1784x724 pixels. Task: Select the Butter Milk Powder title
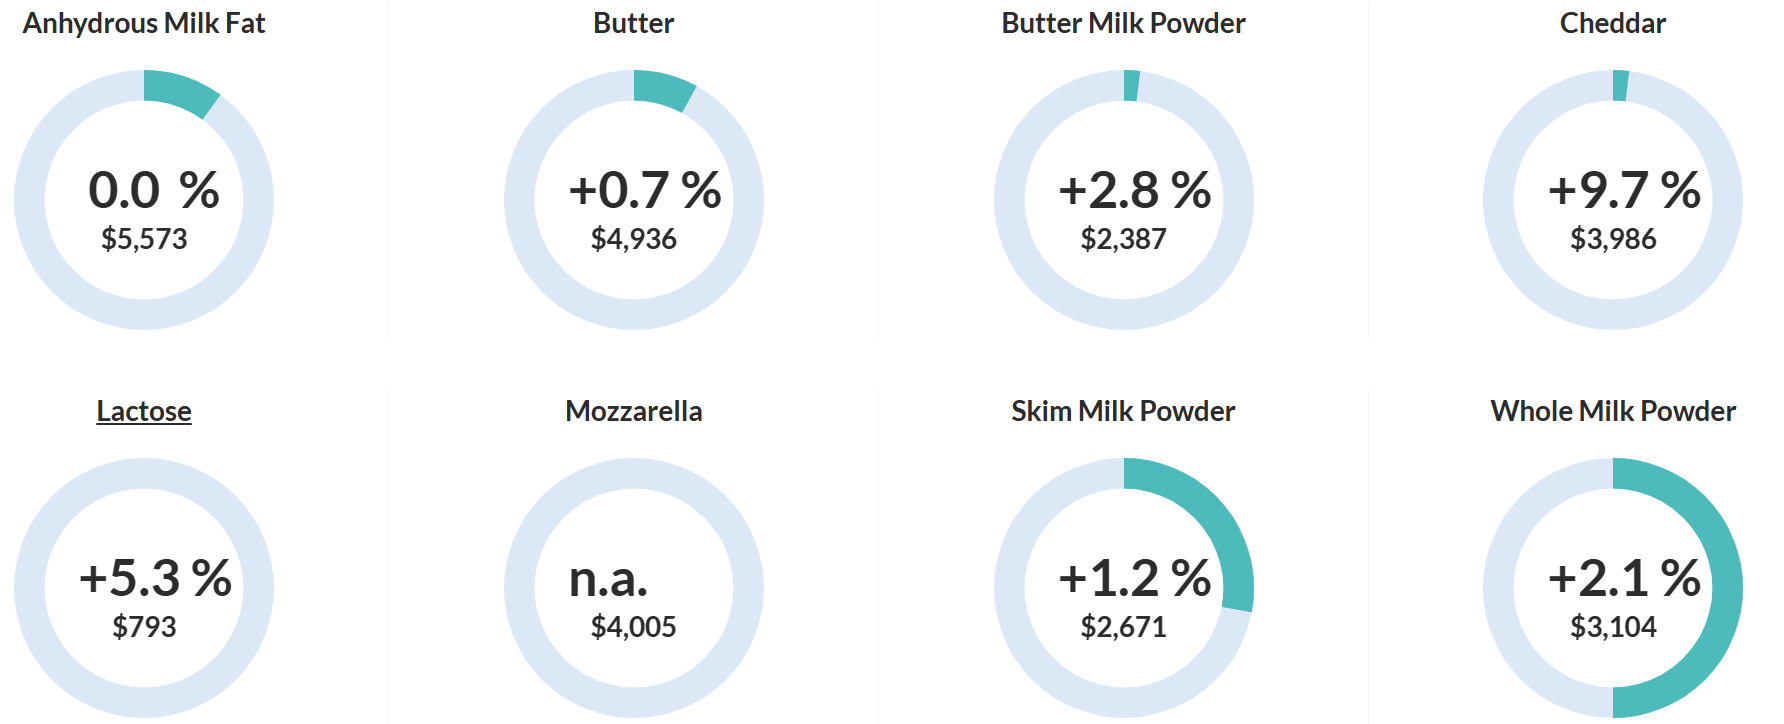tap(1123, 23)
